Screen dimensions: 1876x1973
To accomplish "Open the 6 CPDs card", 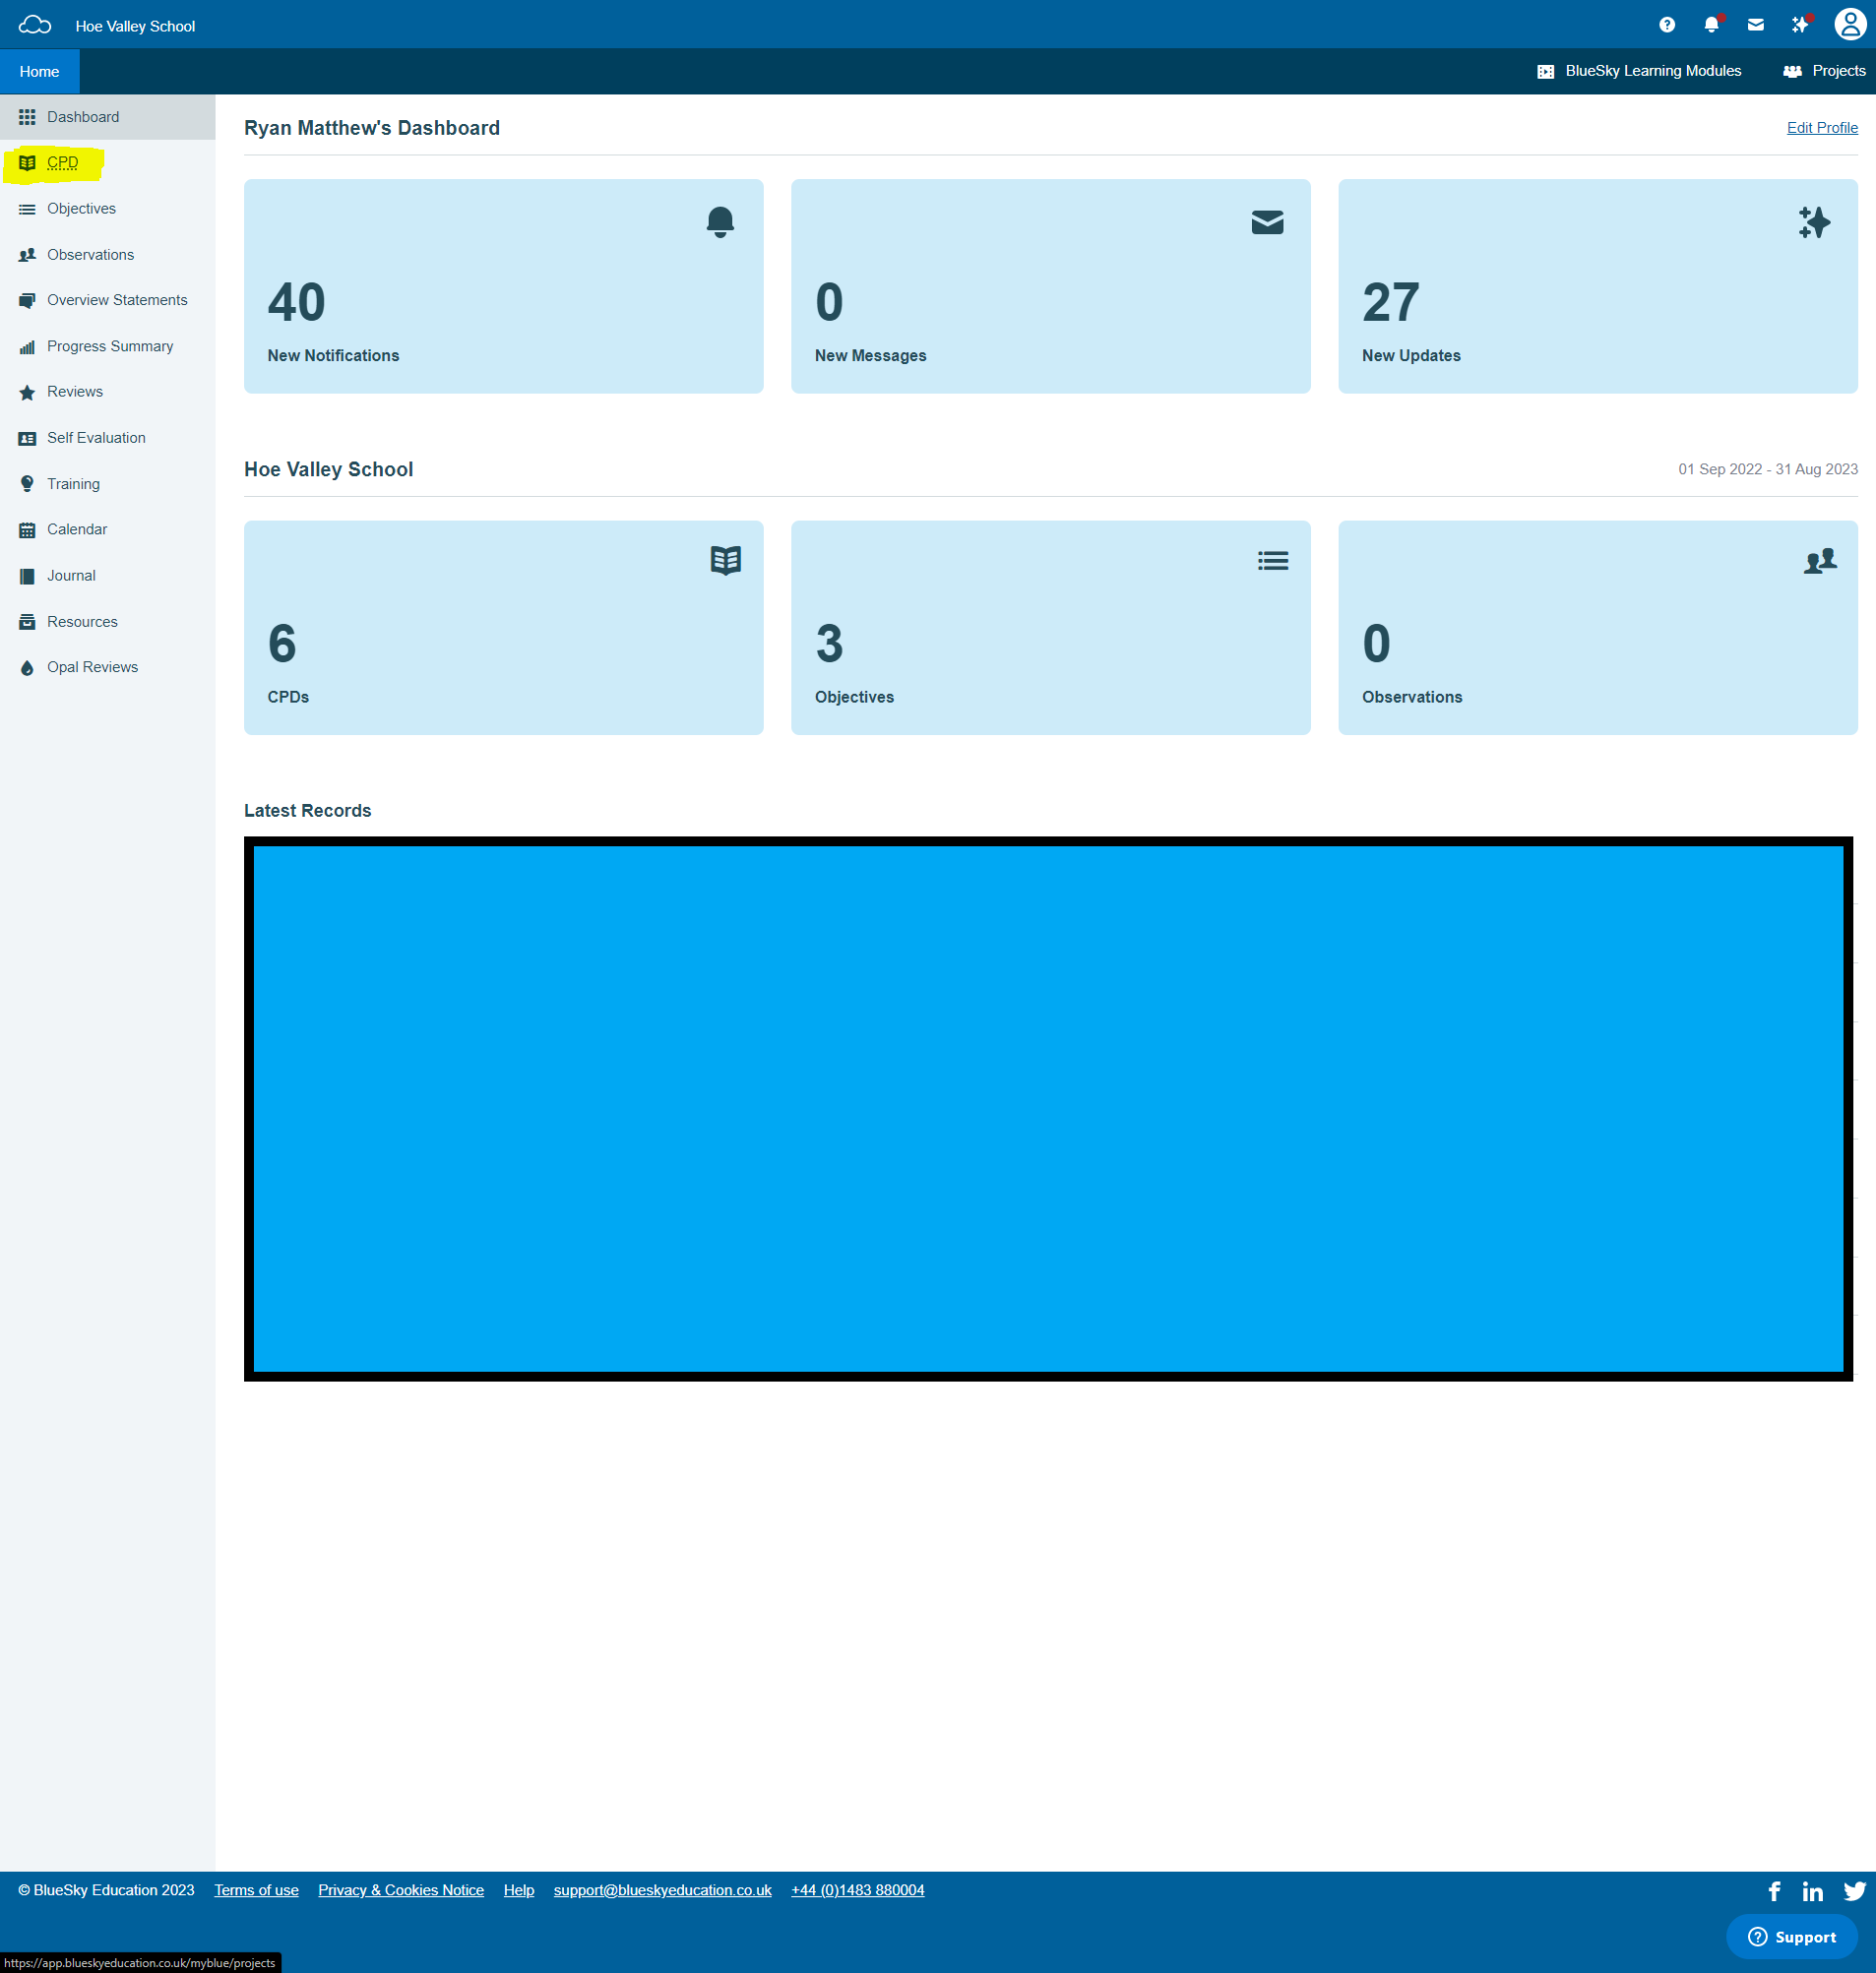I will [504, 628].
